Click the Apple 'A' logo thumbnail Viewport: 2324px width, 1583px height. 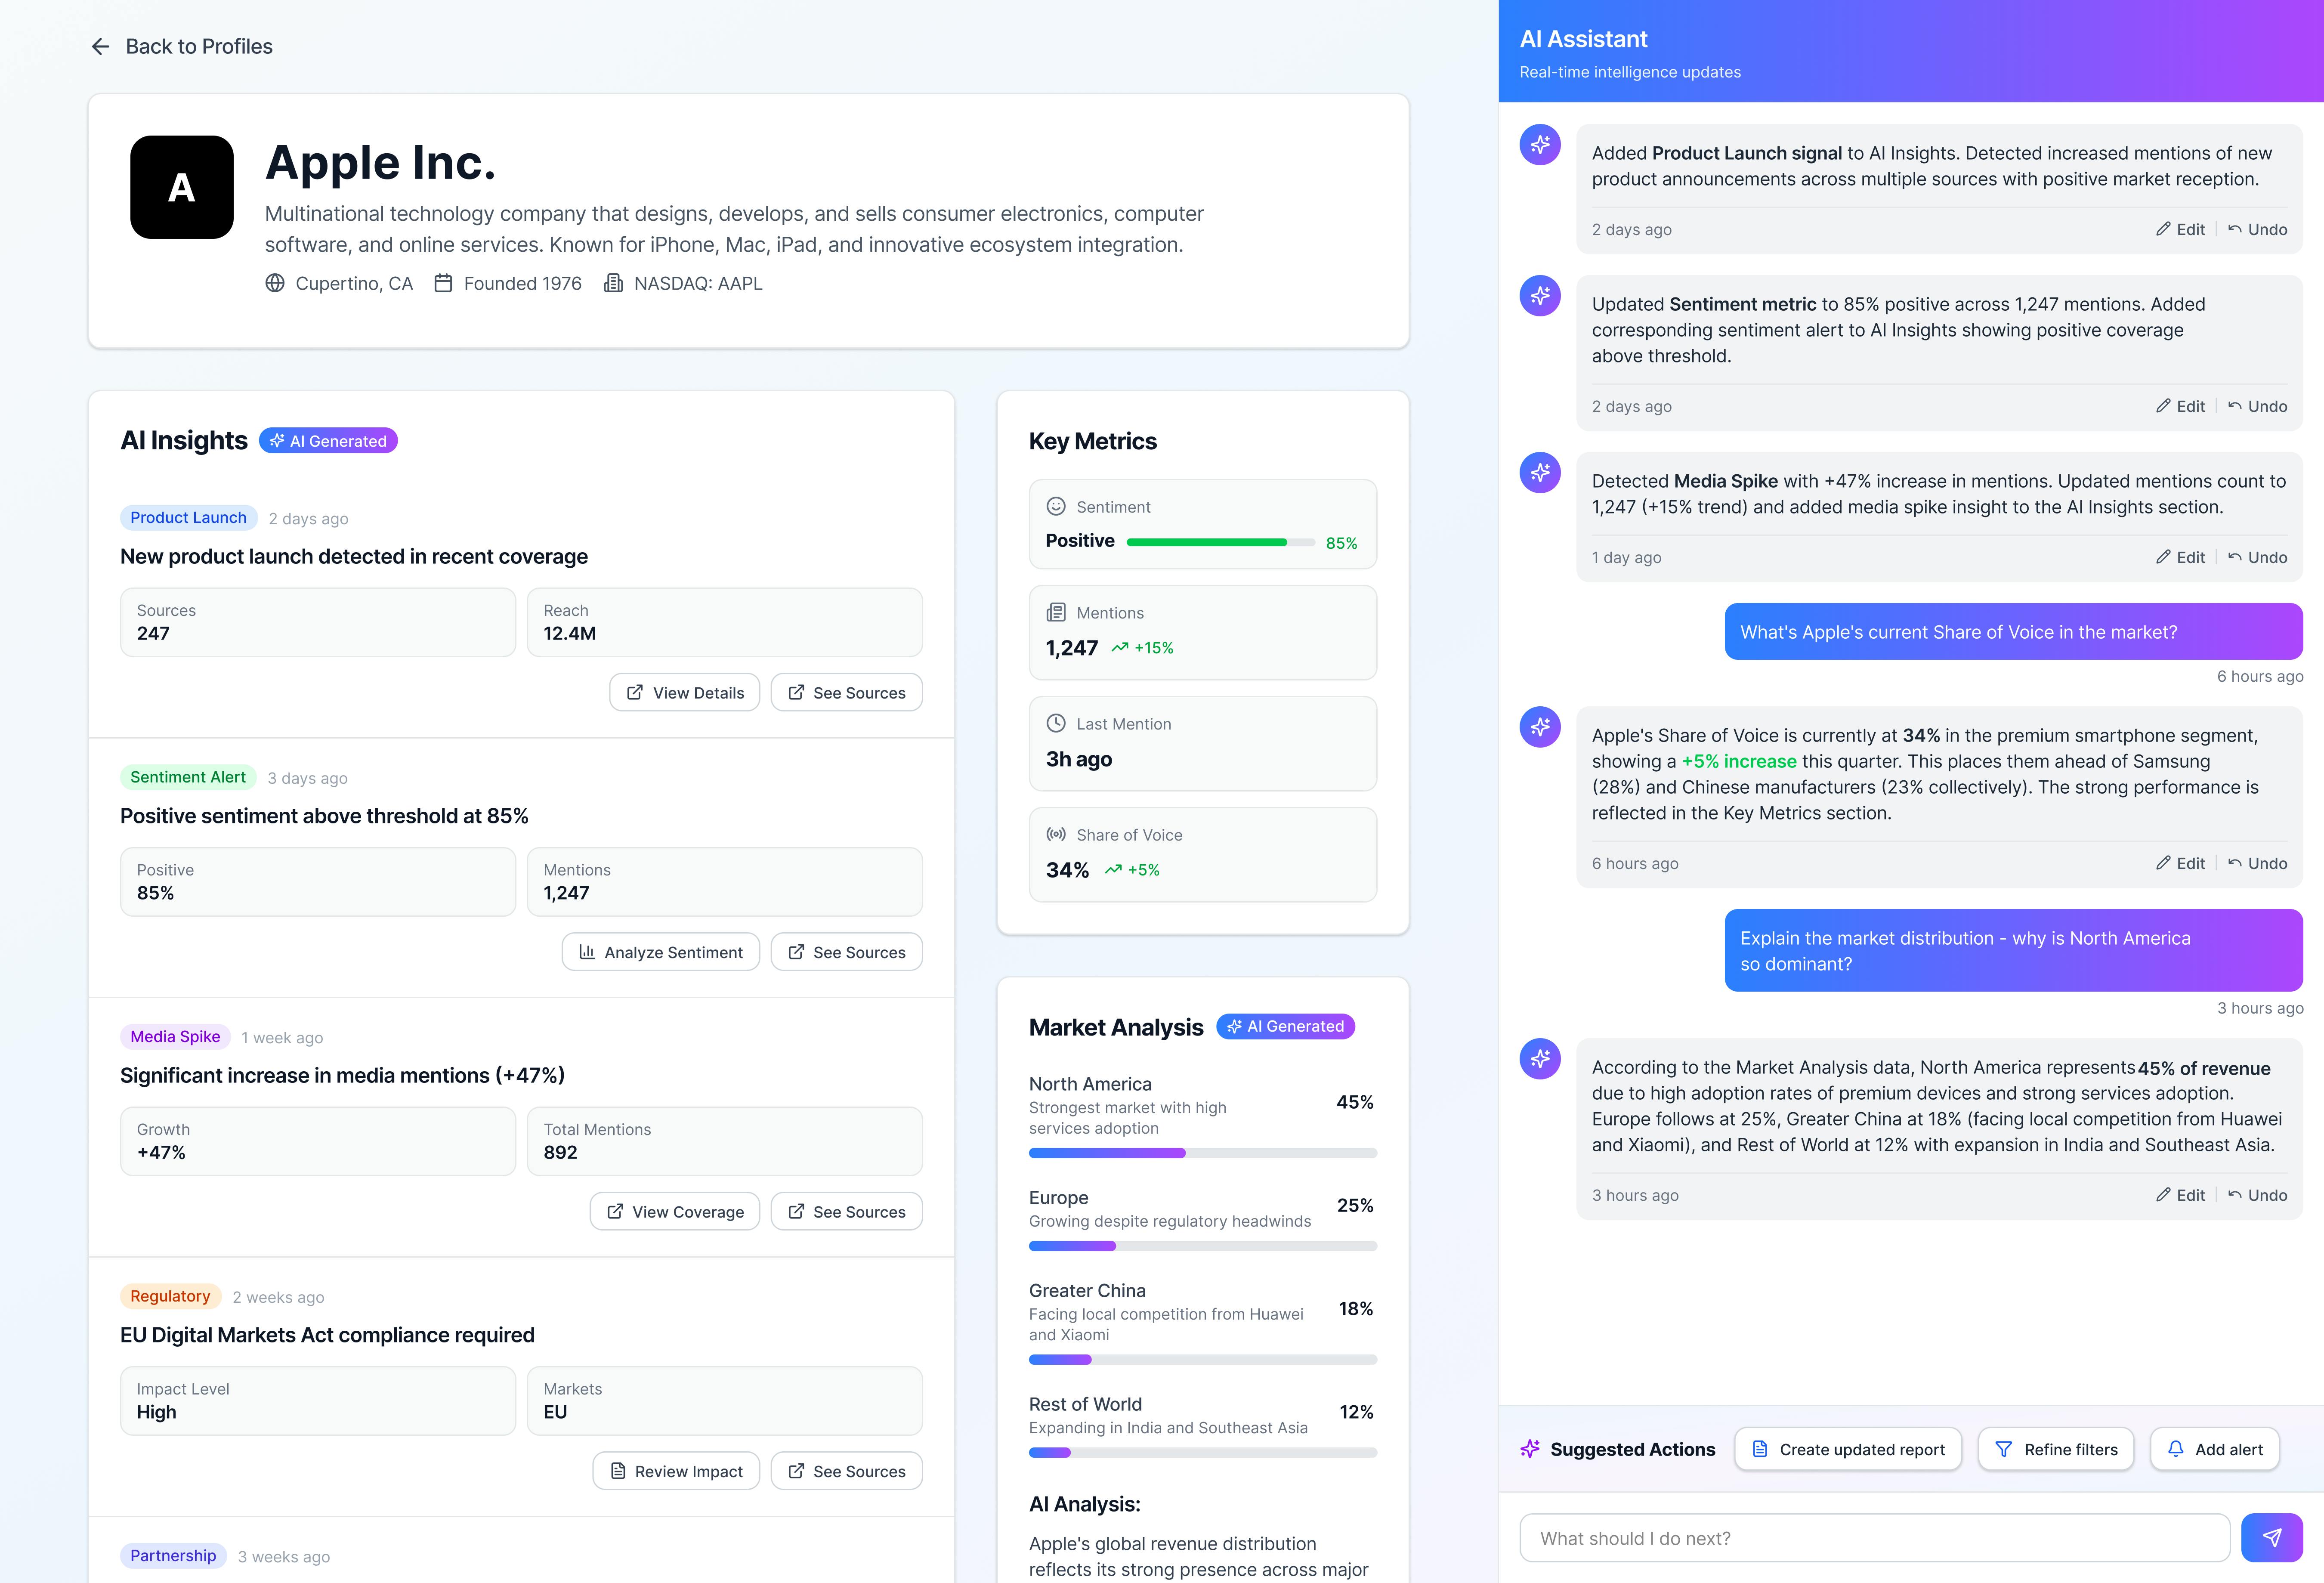tap(182, 187)
